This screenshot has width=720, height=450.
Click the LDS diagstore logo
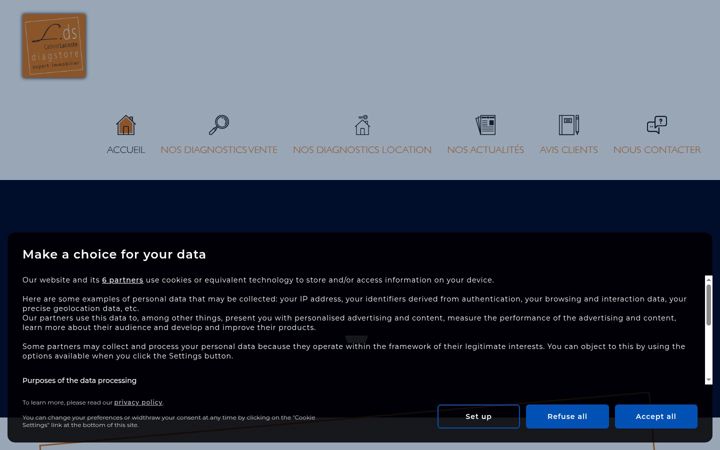(54, 45)
